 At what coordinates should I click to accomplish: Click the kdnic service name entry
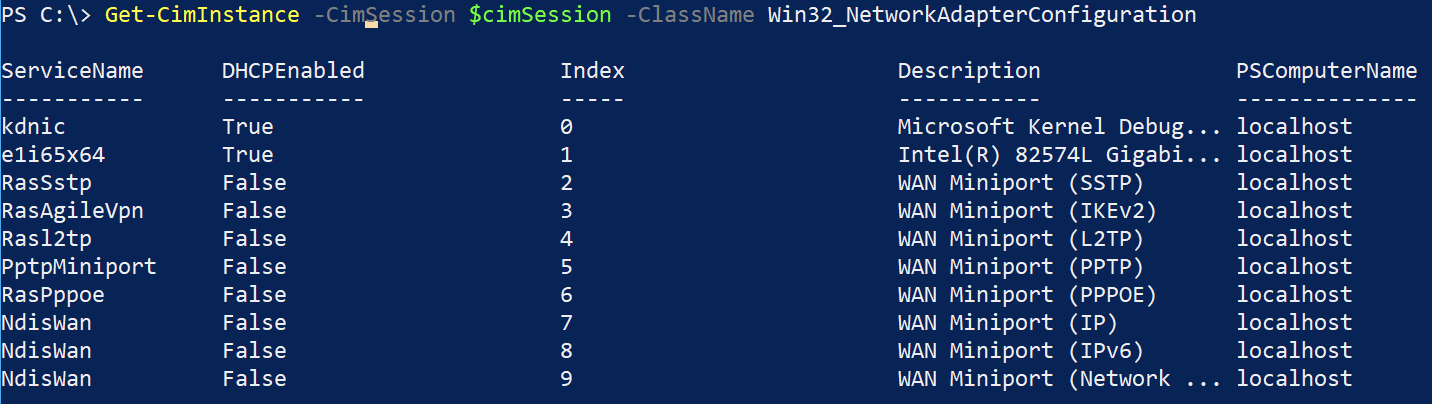pyautogui.click(x=34, y=127)
